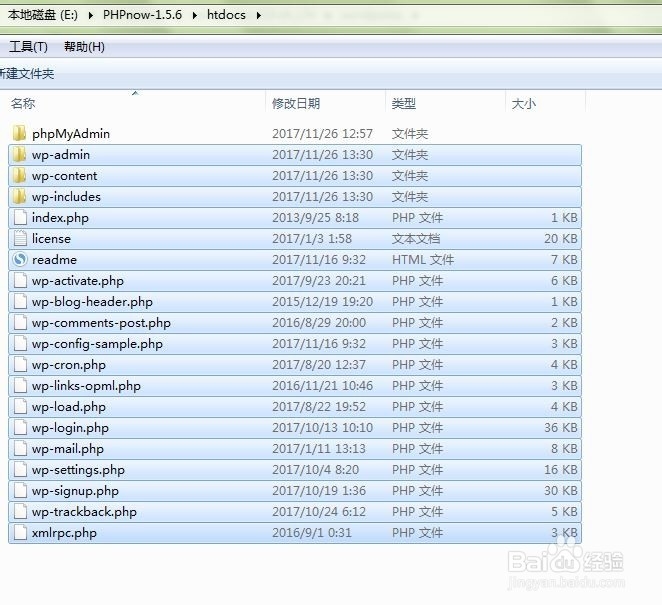Select the wp-config-sample.php file name

tap(97, 344)
